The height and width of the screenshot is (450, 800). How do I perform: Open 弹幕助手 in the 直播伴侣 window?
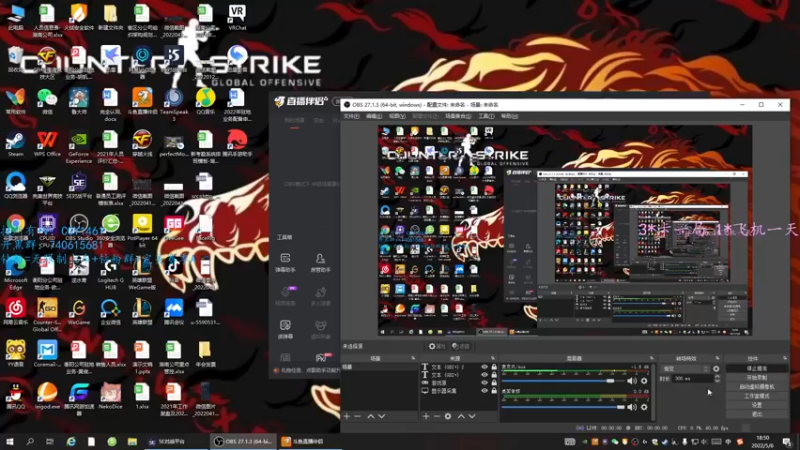click(x=285, y=262)
